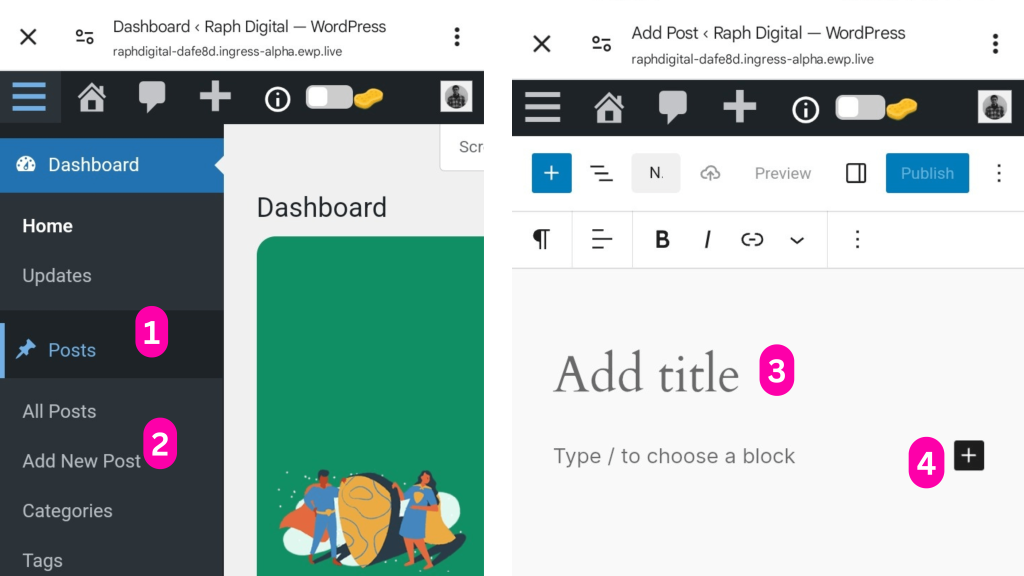Open Document Overview list view
Screen dimensions: 1024x576
coord(601,173)
